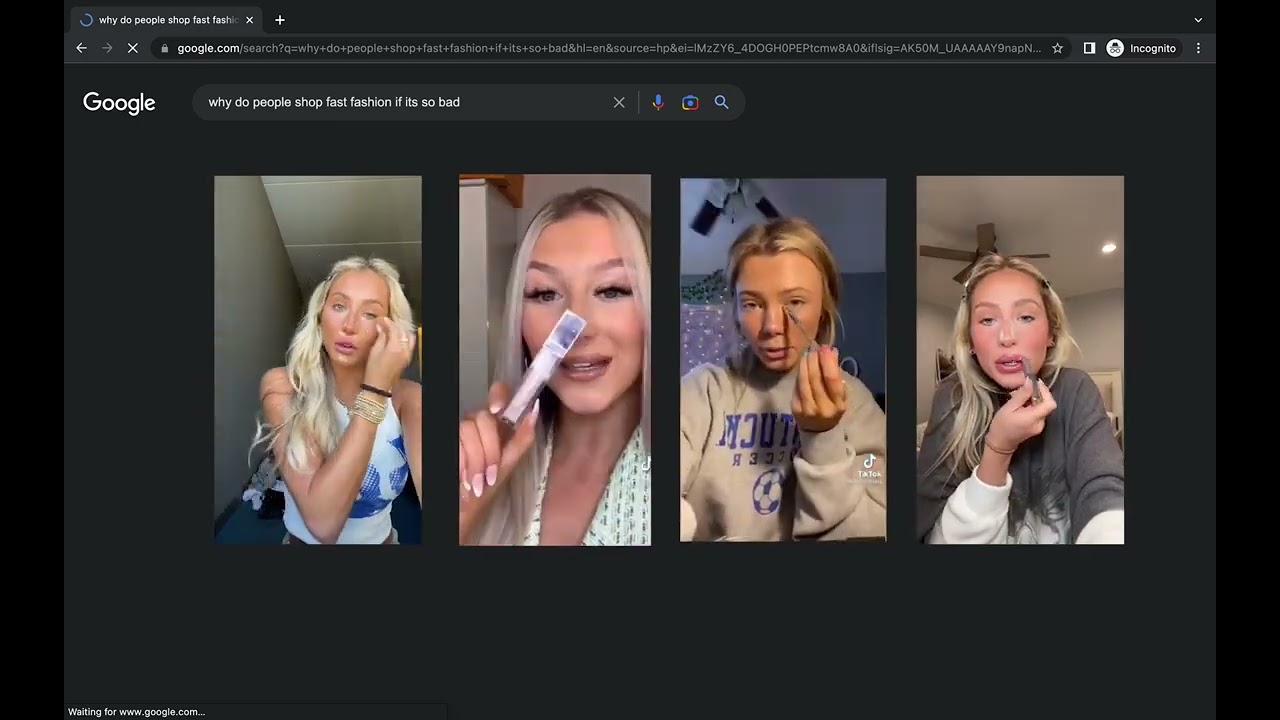Click the browser back arrow
1280x720 pixels.
(82, 48)
